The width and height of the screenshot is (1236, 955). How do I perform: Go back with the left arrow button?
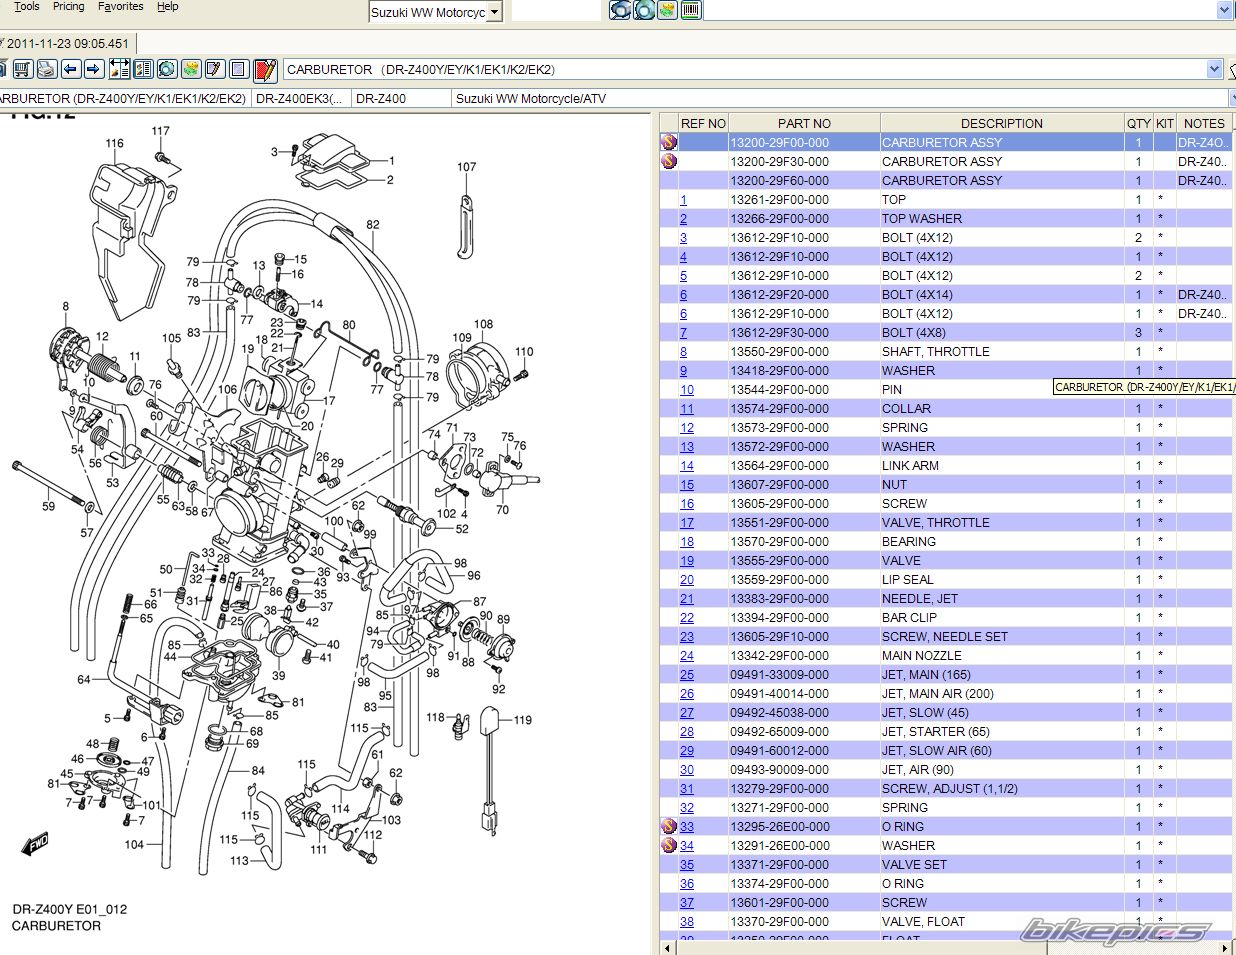click(70, 69)
